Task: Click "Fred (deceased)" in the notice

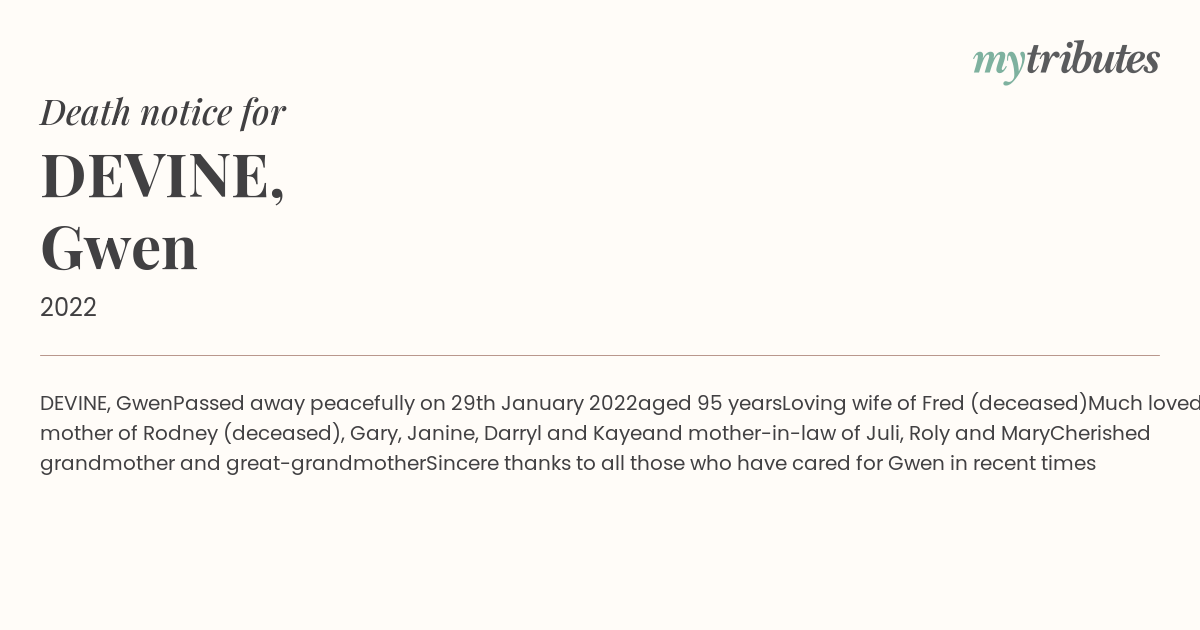Action: (1004, 404)
